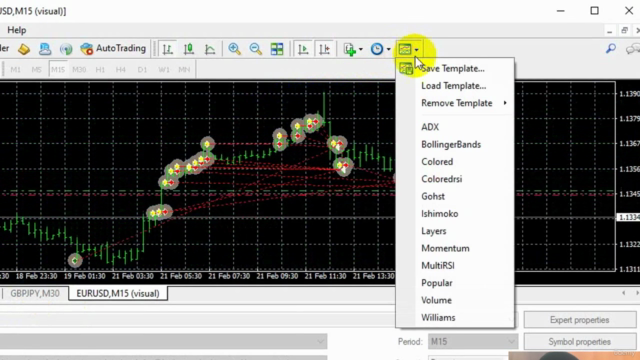
Task: Apply the Popular template
Action: (x=455, y=283)
